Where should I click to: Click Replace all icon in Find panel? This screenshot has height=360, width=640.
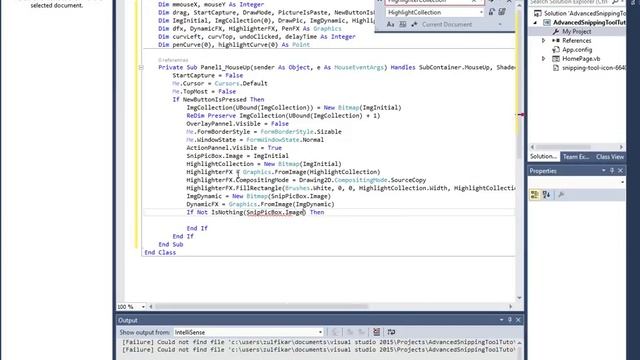coord(502,12)
